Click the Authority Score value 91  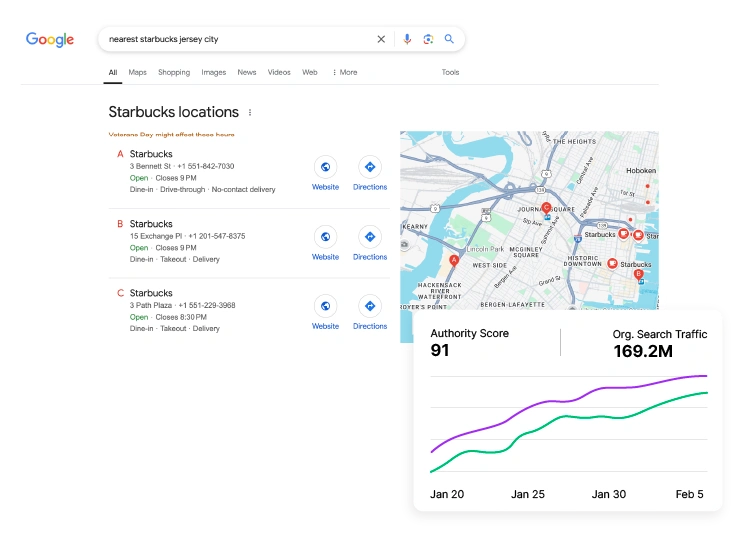(x=440, y=350)
